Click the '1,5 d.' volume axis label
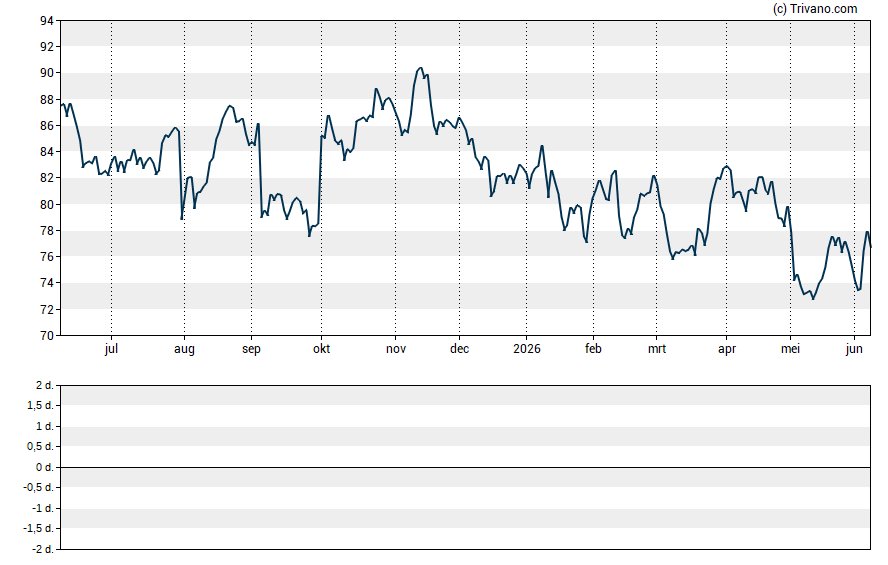The height and width of the screenshot is (565, 888). 40,405
